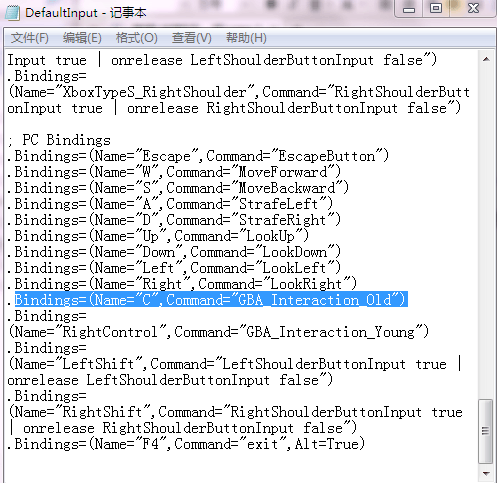The width and height of the screenshot is (497, 483).
Task: Minimize the Notepad window
Action: pyautogui.click(x=409, y=9)
